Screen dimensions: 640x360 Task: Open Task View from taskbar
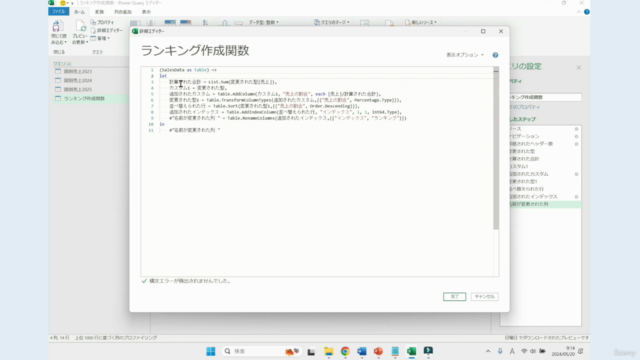coord(311,351)
